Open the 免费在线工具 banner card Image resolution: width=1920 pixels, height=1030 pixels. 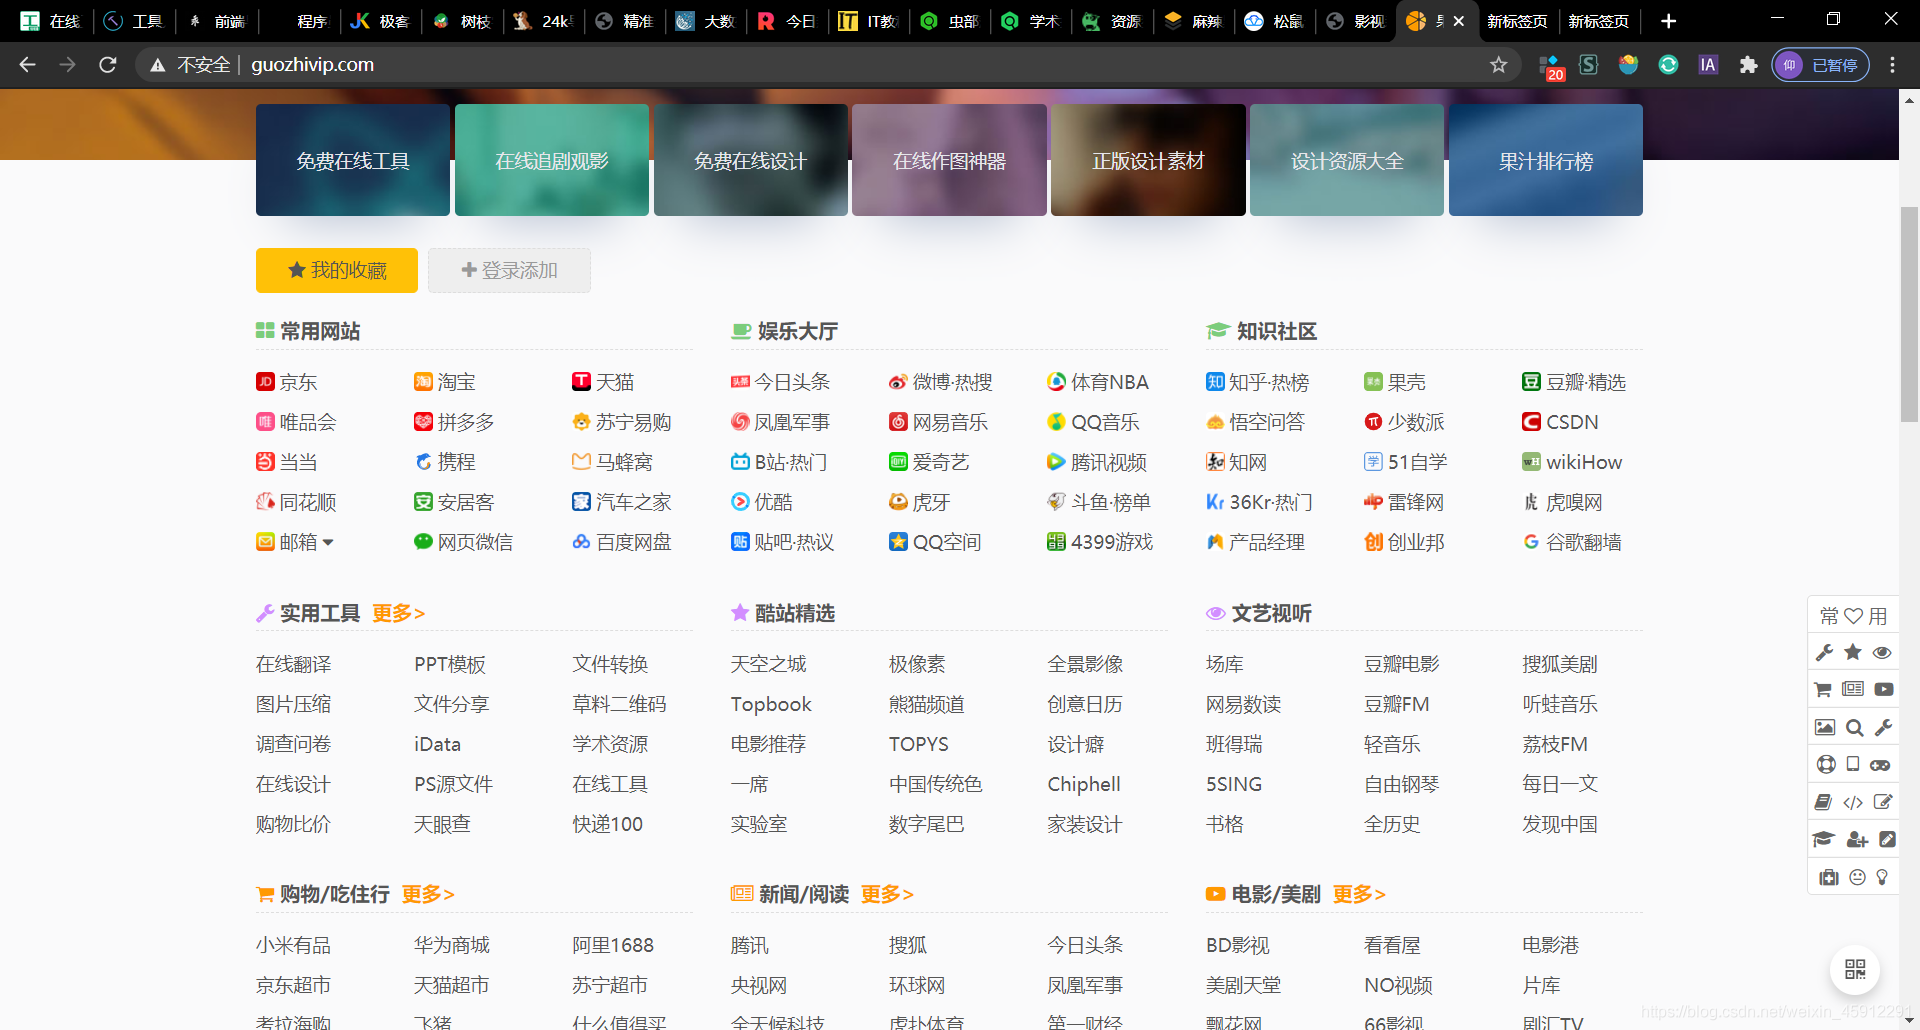coord(353,160)
